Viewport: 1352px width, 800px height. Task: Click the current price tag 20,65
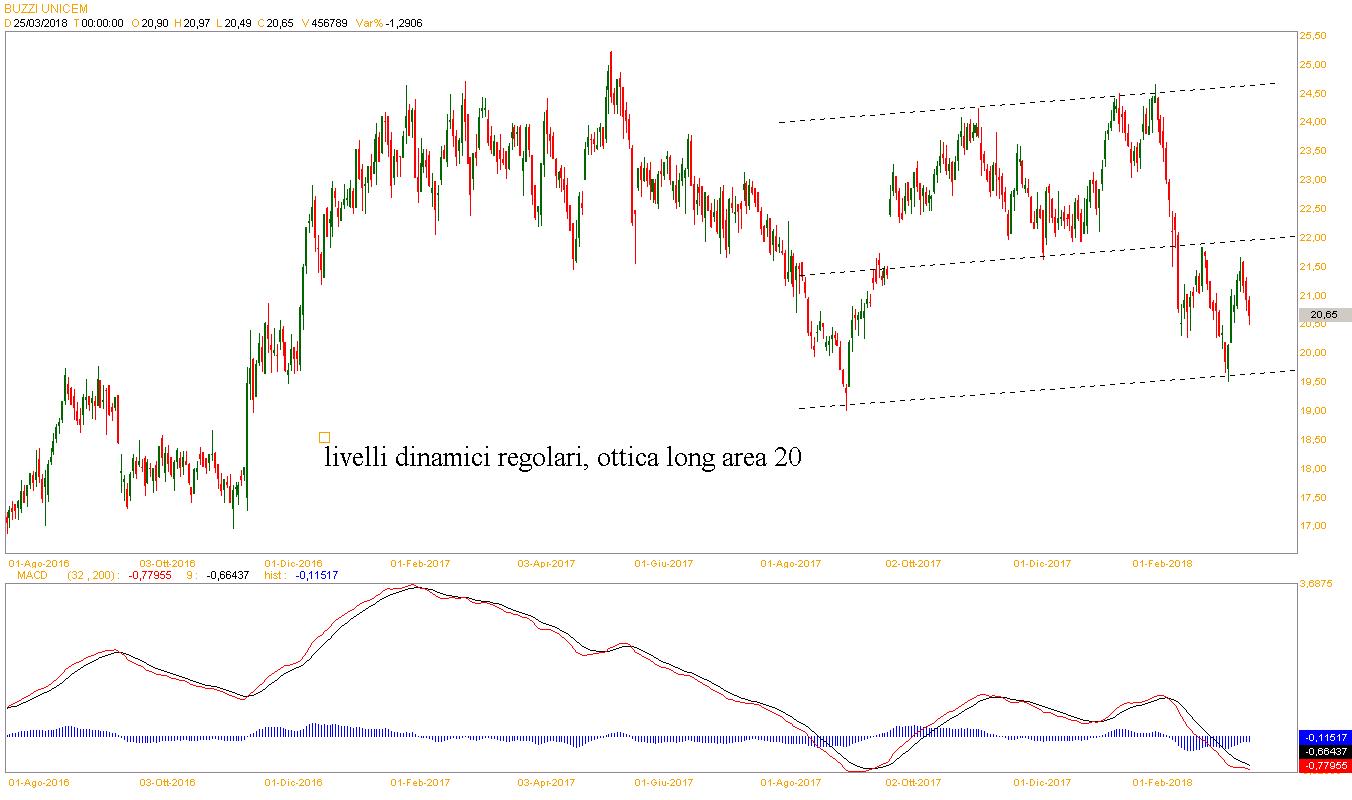pos(1324,315)
